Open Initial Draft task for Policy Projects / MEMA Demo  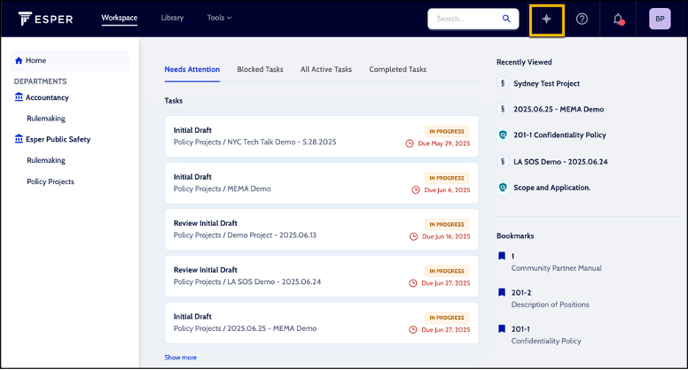point(322,183)
